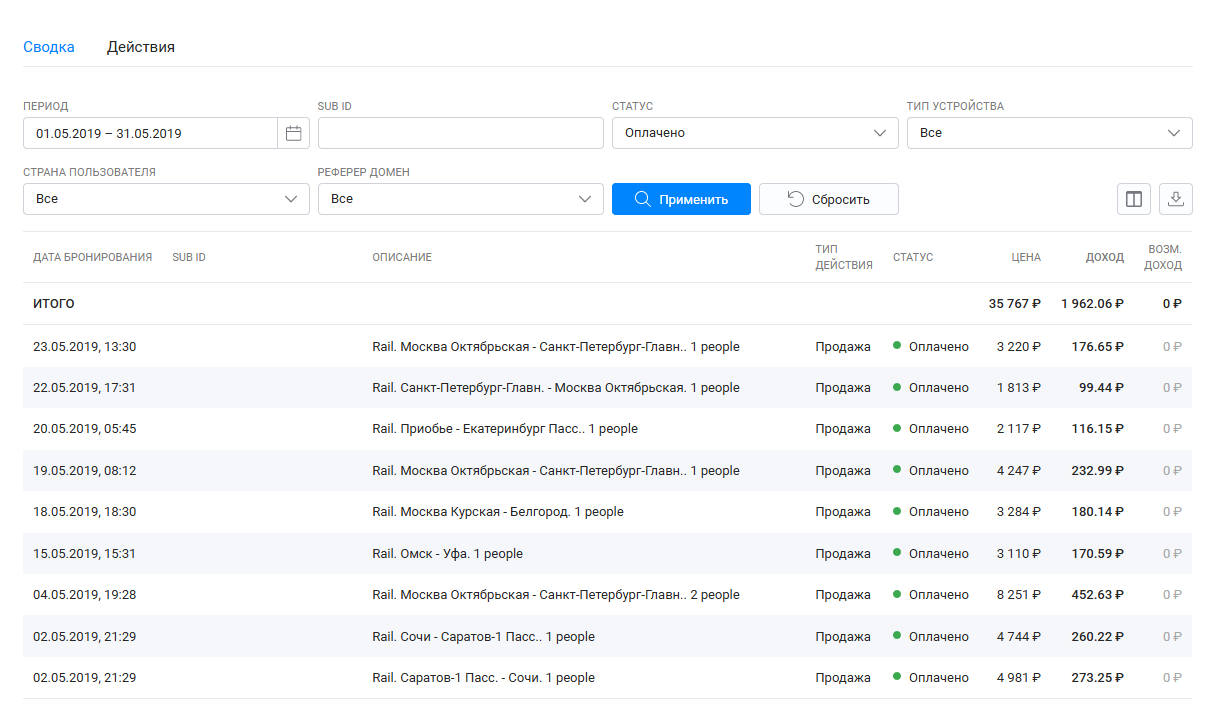Select the Москва Курская - Белгород row
The width and height of the screenshot is (1219, 724).
coord(497,512)
